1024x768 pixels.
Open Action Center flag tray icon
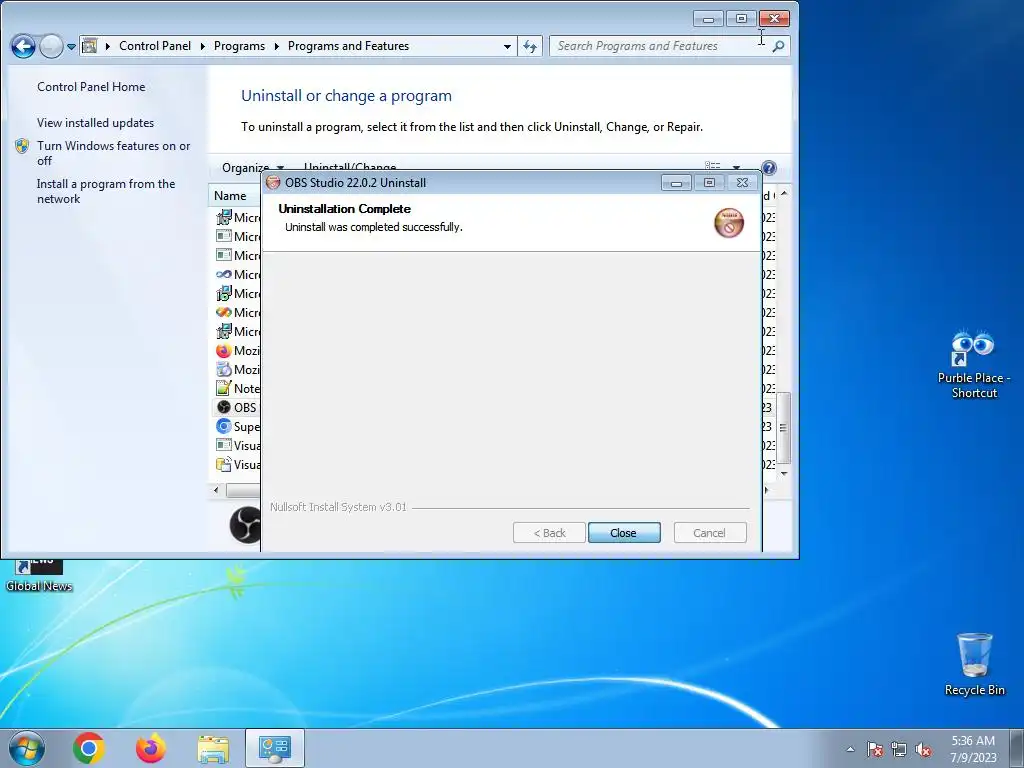click(875, 749)
